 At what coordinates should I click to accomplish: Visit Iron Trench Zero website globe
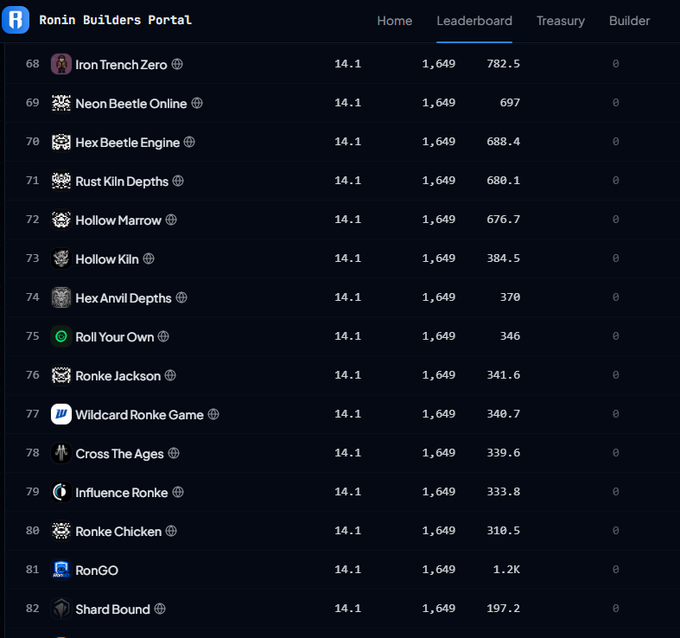(177, 64)
